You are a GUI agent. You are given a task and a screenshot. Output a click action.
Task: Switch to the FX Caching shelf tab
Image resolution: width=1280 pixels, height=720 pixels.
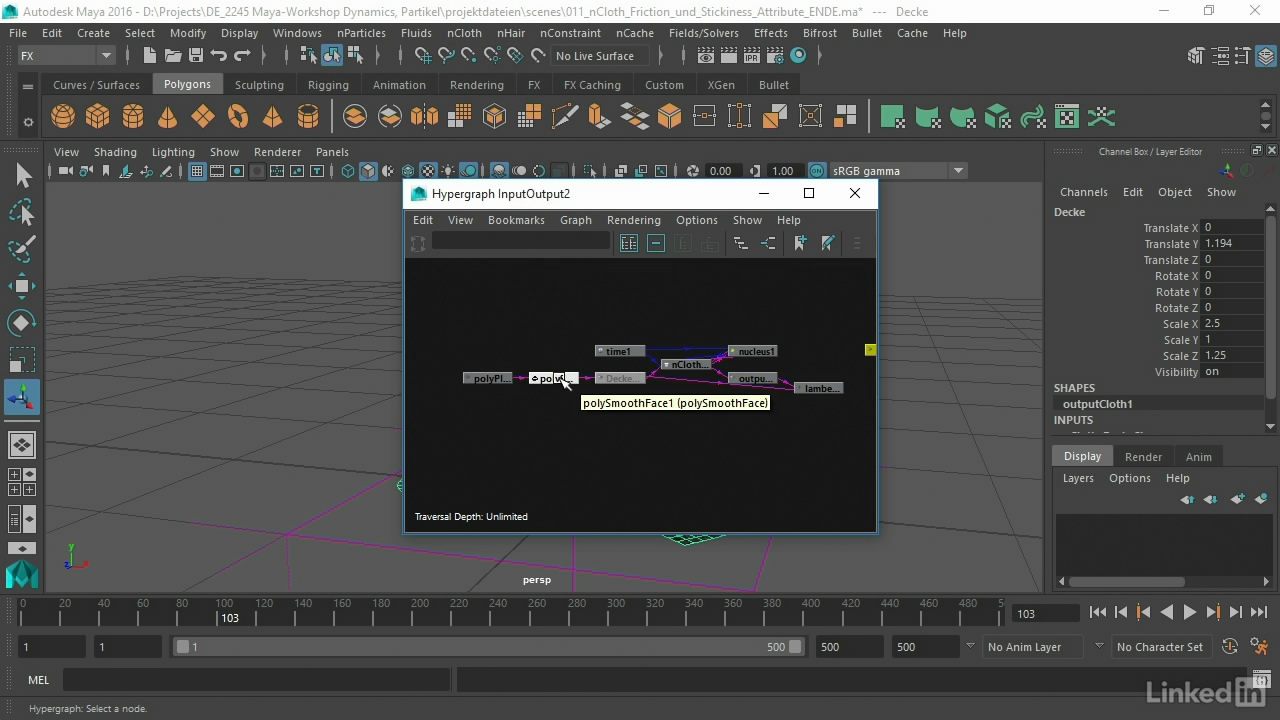coord(592,85)
